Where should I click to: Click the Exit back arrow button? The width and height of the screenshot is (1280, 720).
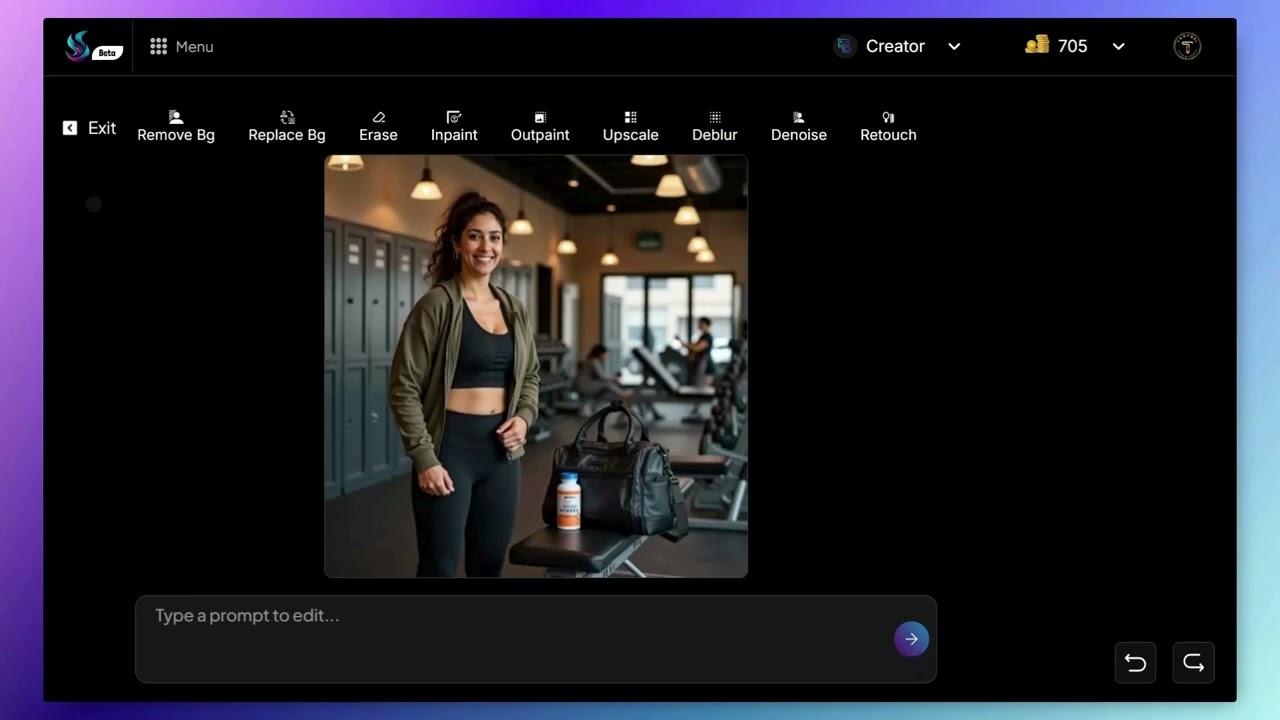click(70, 128)
